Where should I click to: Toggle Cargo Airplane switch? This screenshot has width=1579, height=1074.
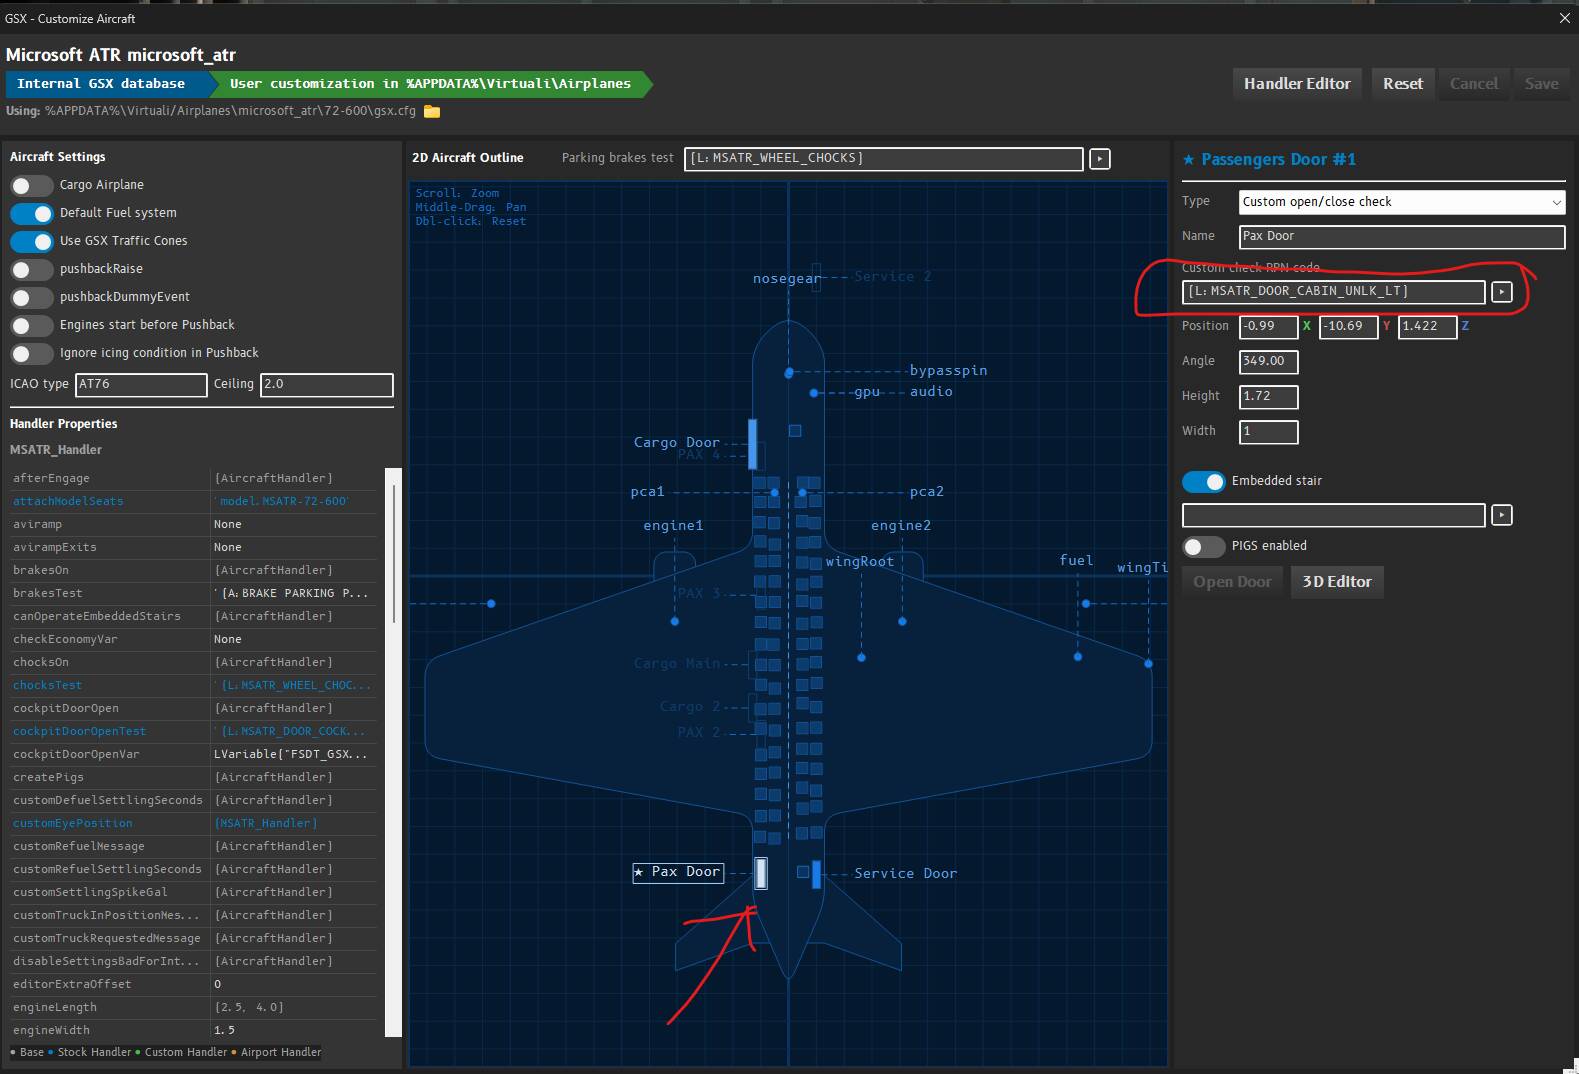tap(32, 185)
